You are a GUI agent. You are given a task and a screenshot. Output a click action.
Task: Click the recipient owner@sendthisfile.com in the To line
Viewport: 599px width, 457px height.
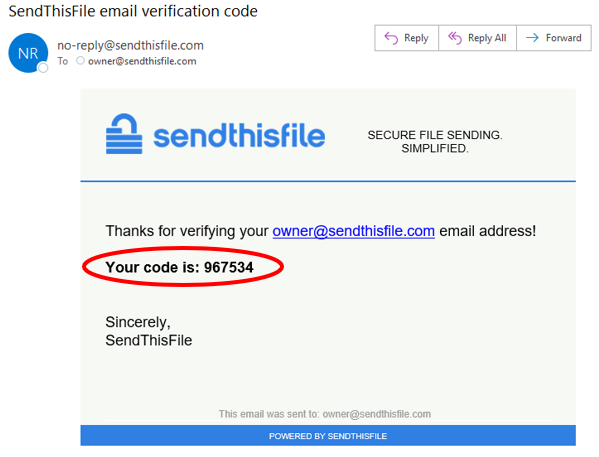142,61
